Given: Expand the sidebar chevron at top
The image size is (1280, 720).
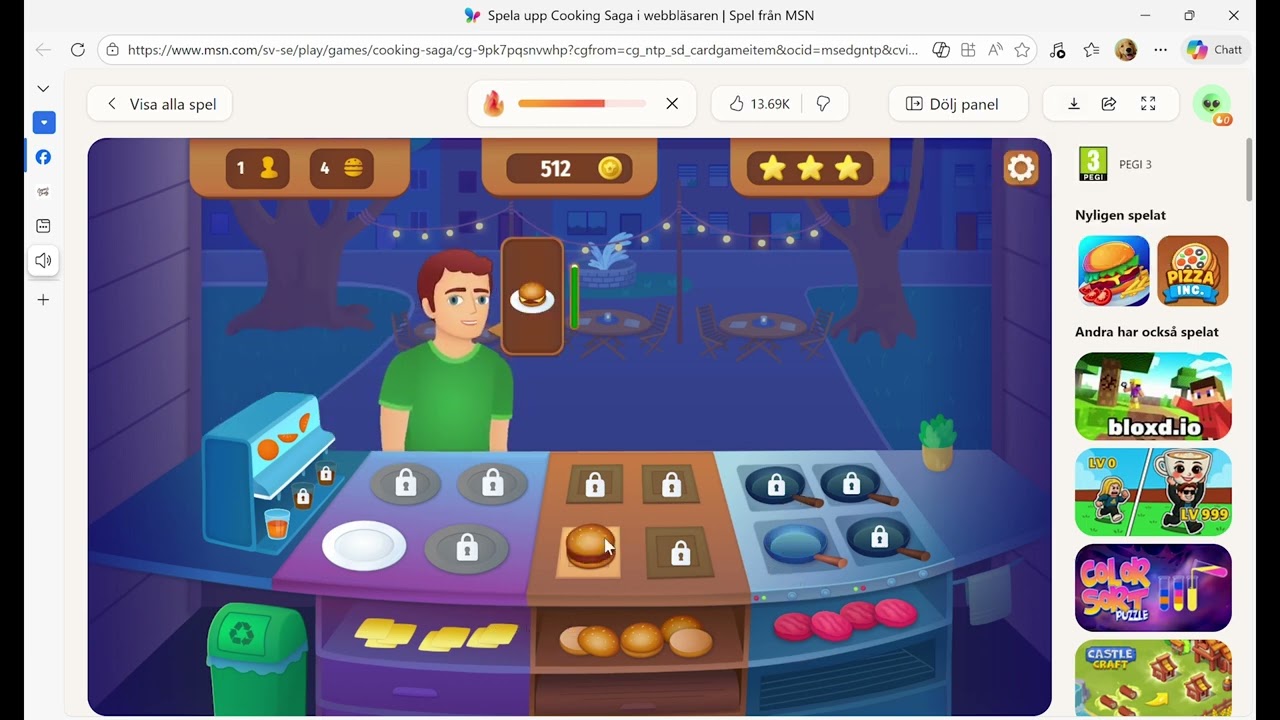Looking at the screenshot, I should click(x=43, y=88).
